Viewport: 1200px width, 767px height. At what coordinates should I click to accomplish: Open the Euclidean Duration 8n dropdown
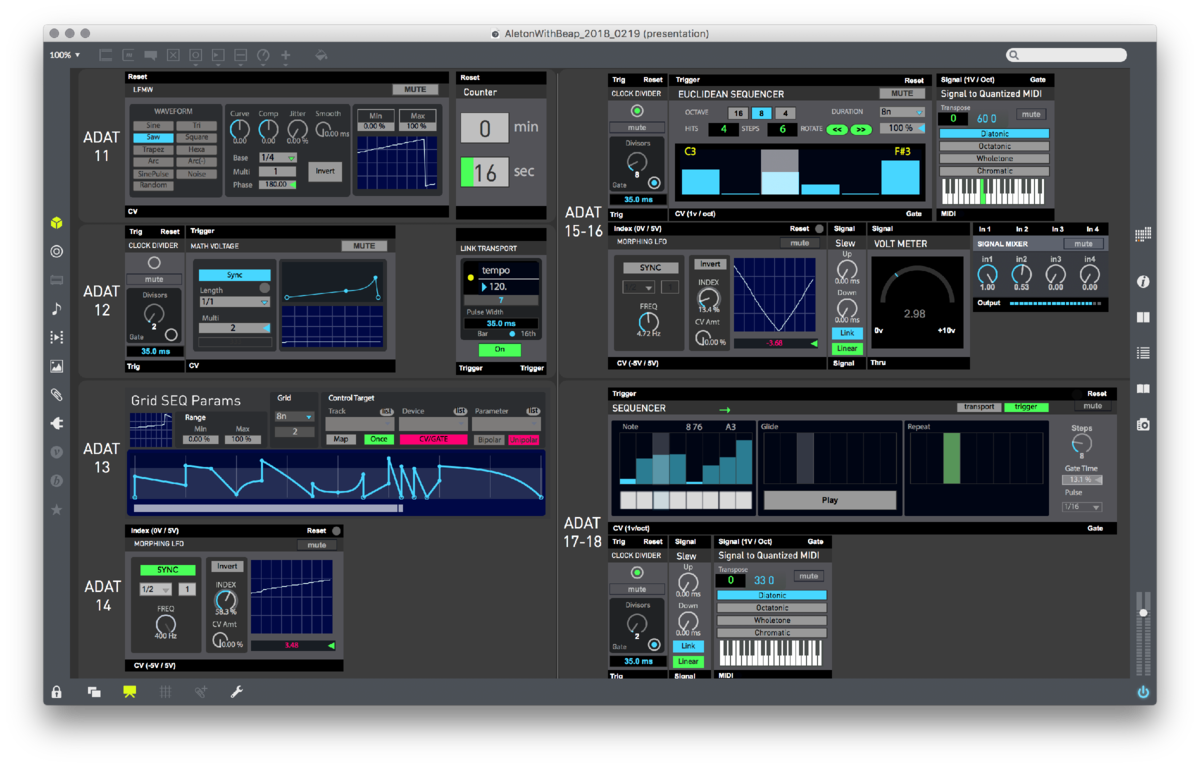[902, 112]
